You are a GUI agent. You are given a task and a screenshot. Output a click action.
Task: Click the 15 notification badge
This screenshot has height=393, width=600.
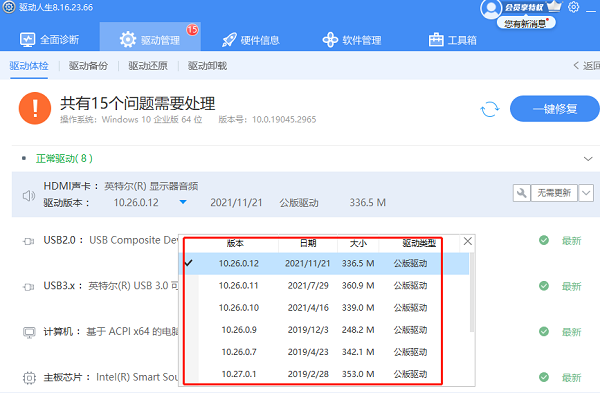[192, 29]
